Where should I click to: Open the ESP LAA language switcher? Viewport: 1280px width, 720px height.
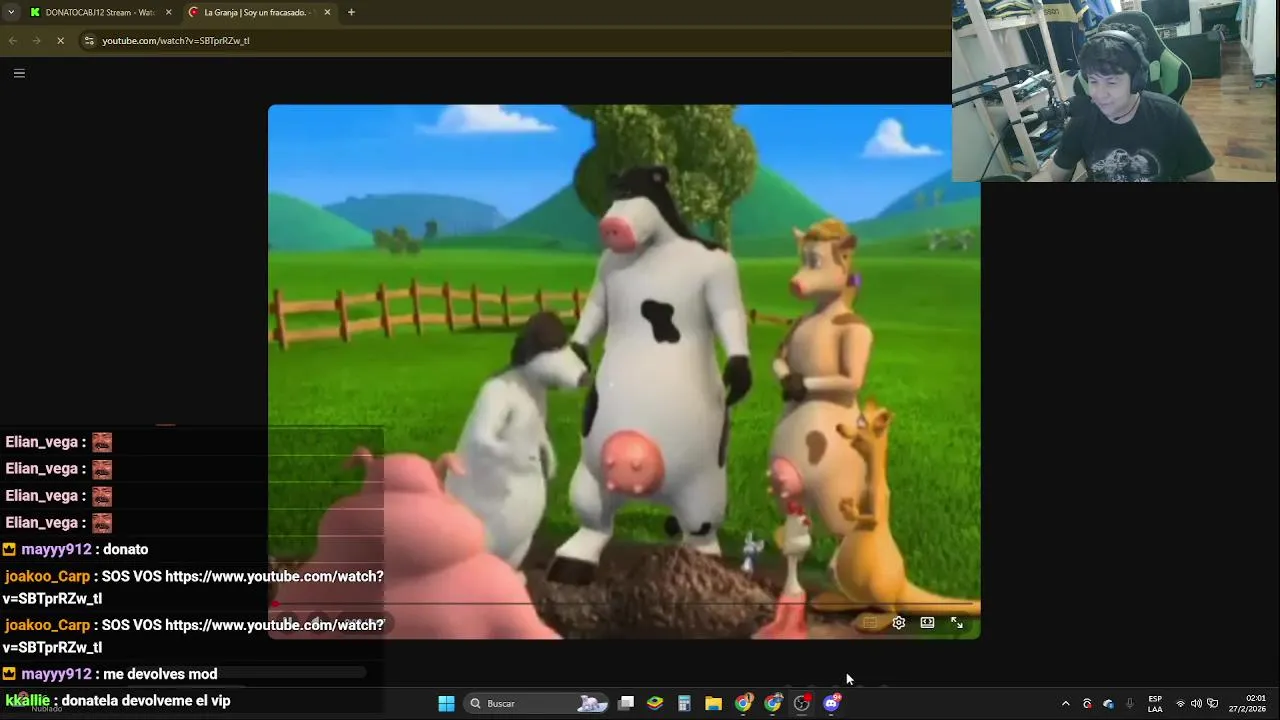pos(1155,704)
